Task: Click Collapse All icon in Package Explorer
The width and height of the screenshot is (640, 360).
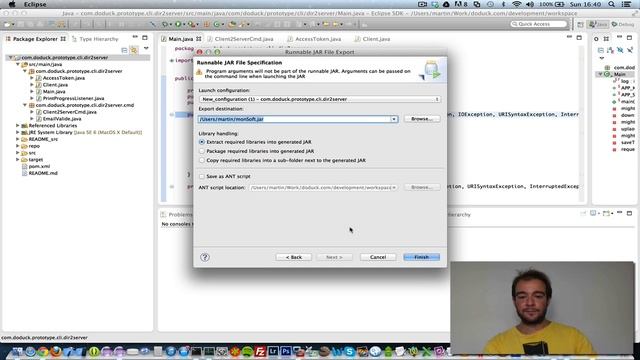Action: [x=124, y=50]
